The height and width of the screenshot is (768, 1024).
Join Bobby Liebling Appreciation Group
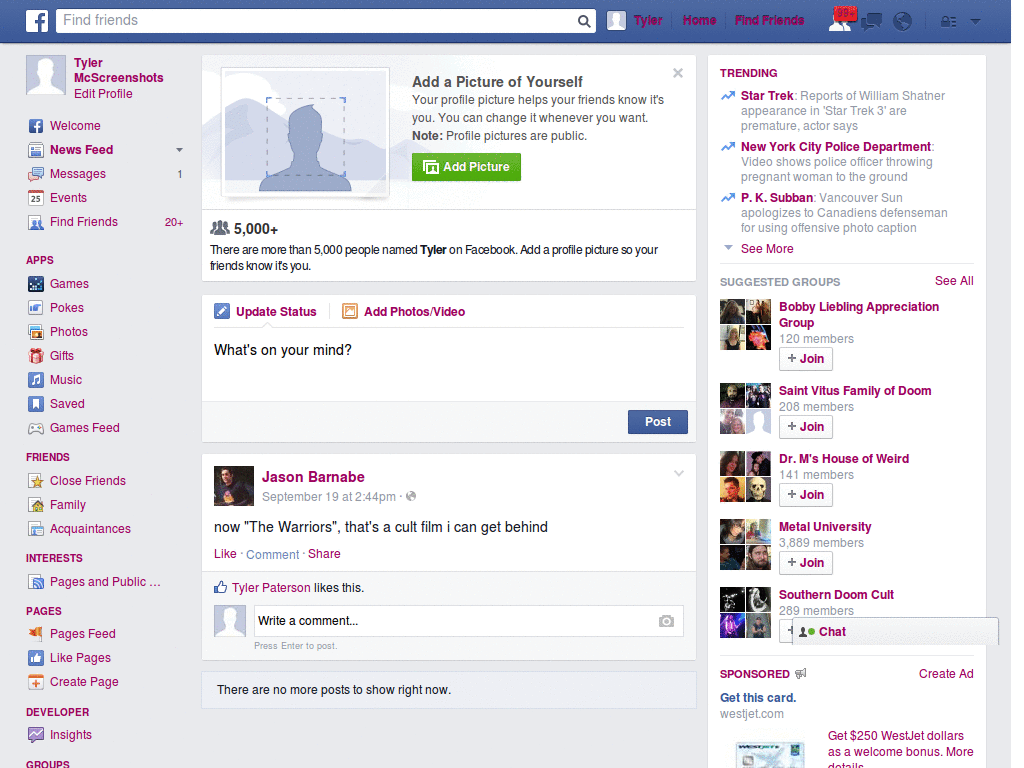pos(806,359)
